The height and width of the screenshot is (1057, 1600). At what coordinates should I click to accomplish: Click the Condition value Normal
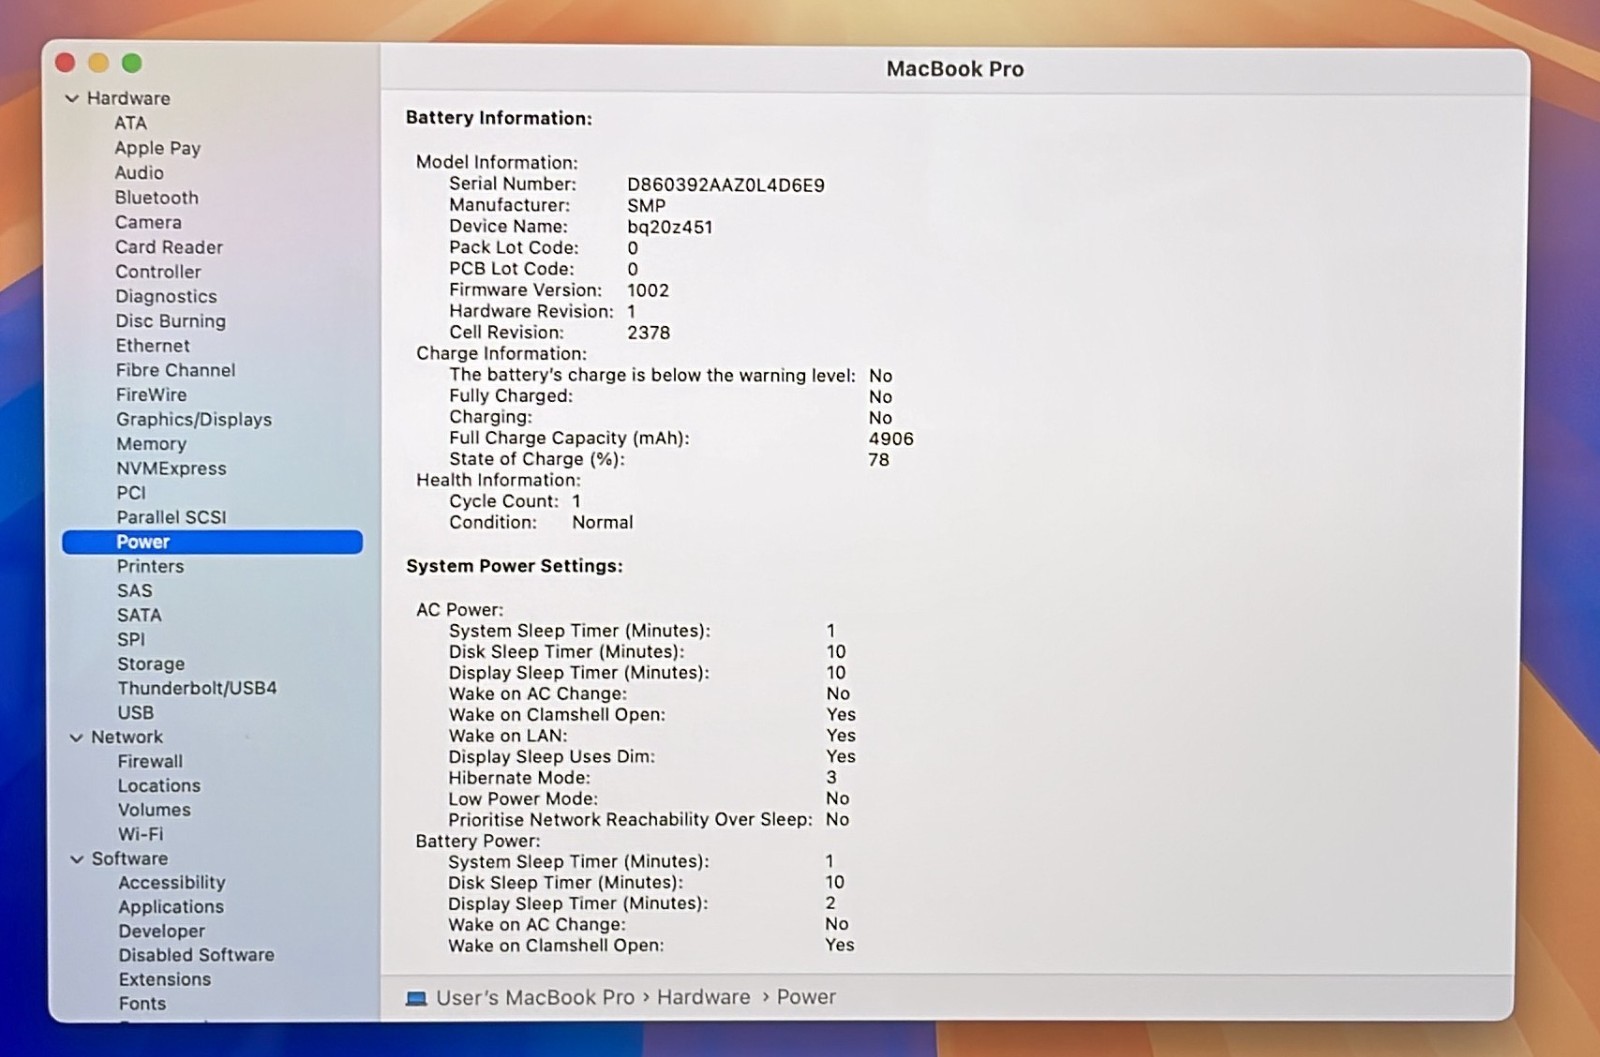click(x=602, y=522)
